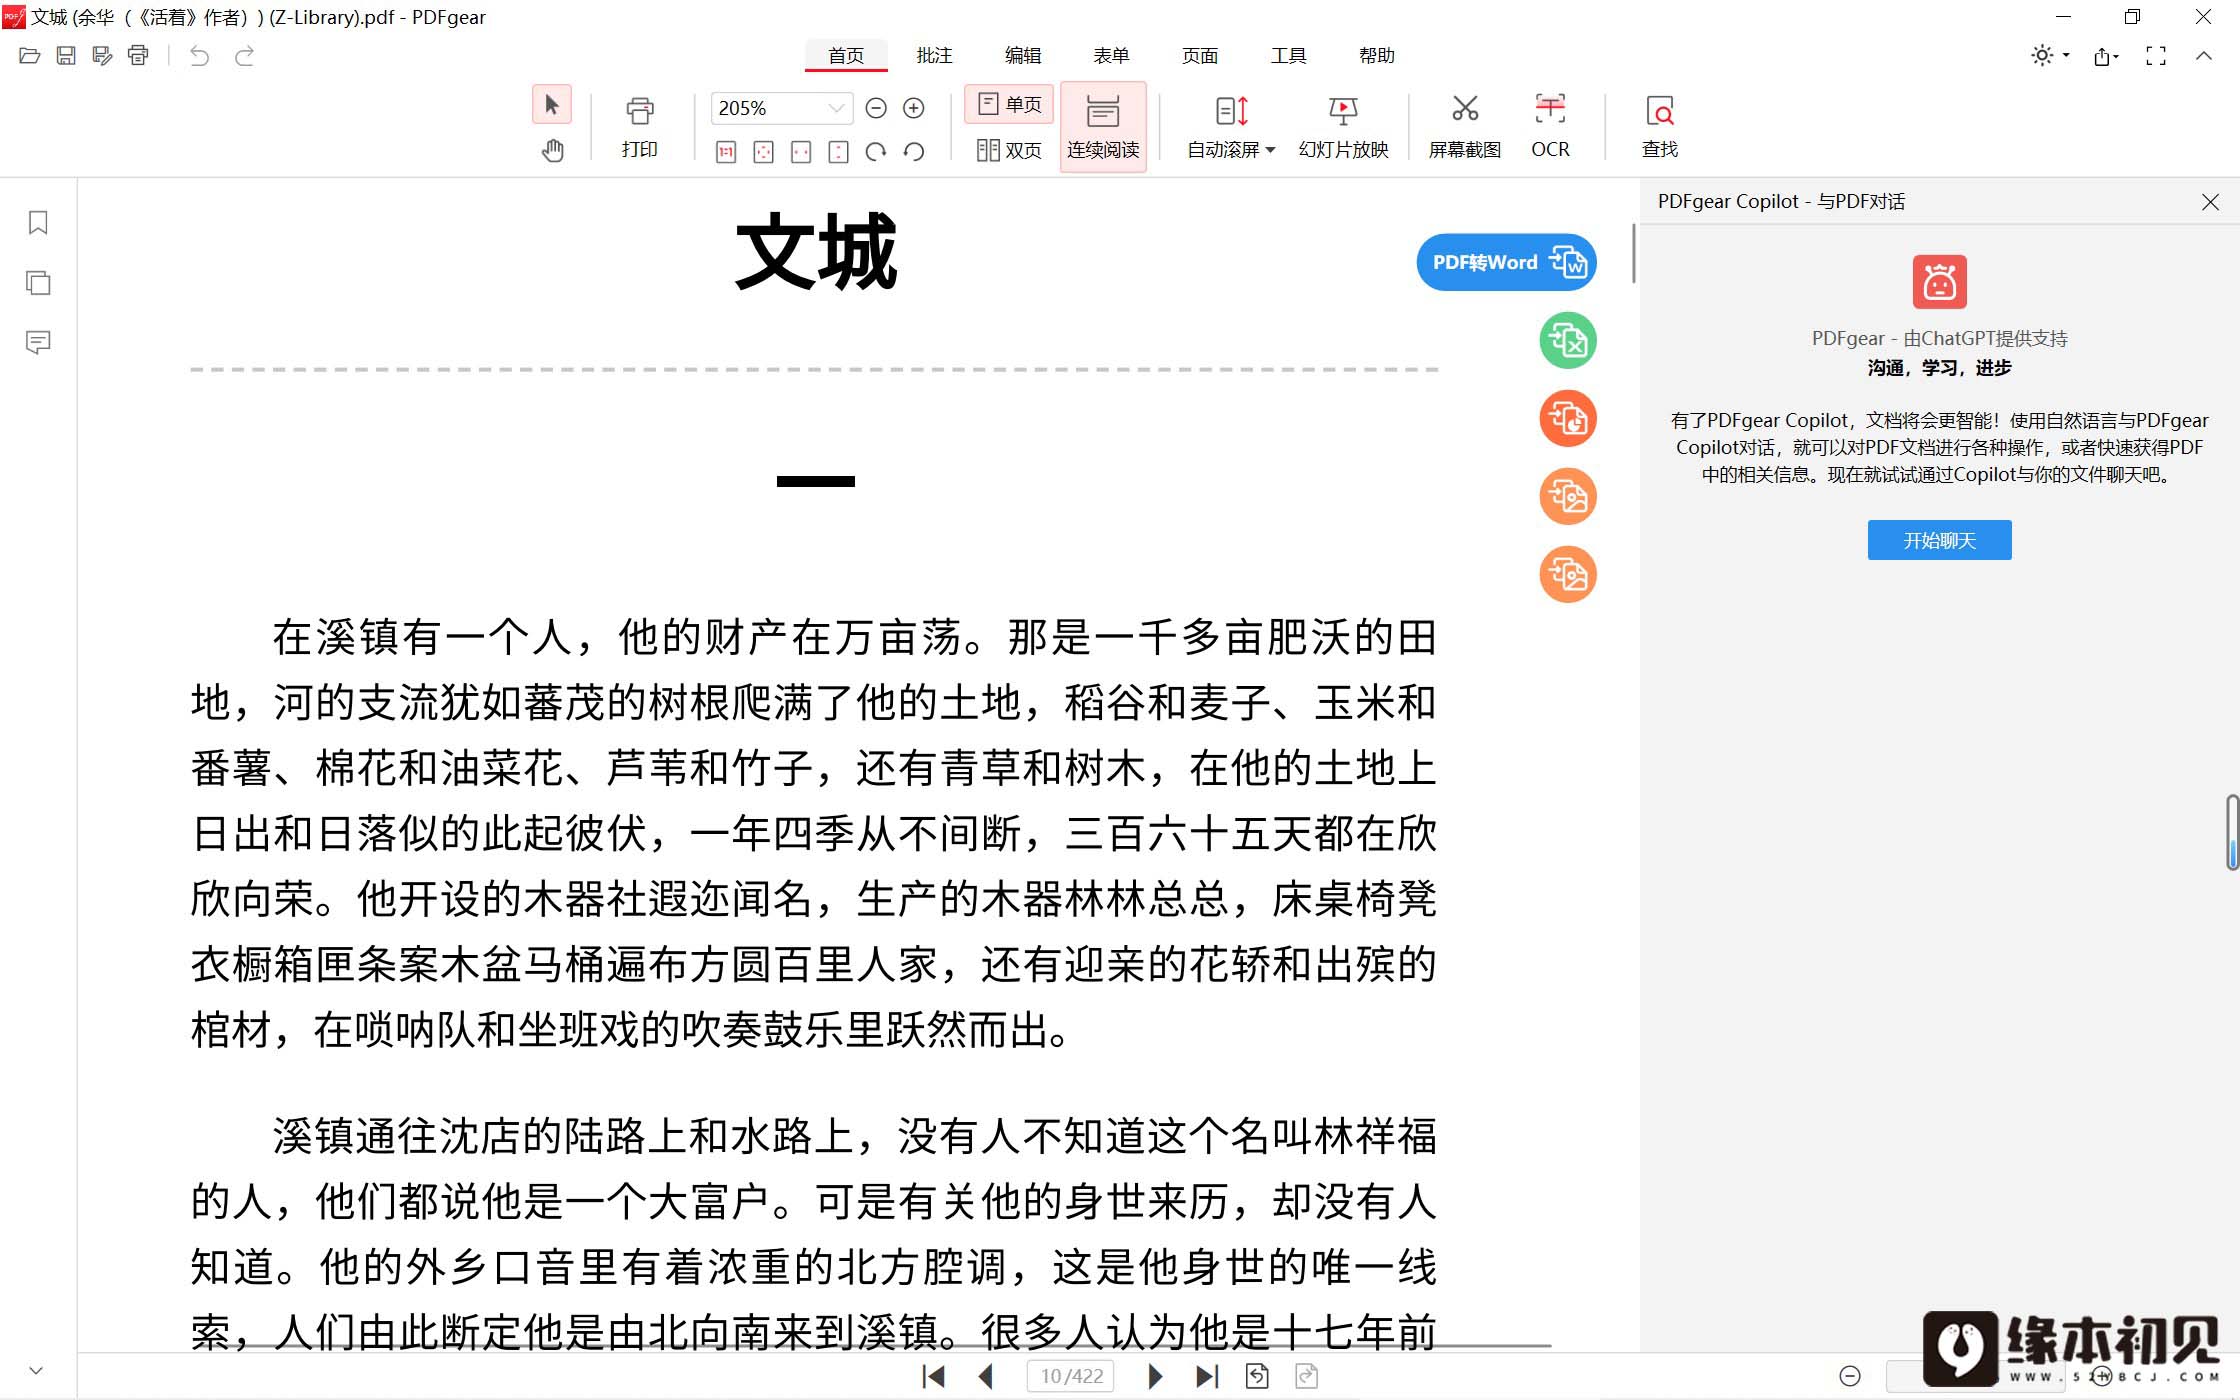Click the 屏幕截图 screenshot tool
This screenshot has height=1400, width=2240.
tap(1465, 127)
